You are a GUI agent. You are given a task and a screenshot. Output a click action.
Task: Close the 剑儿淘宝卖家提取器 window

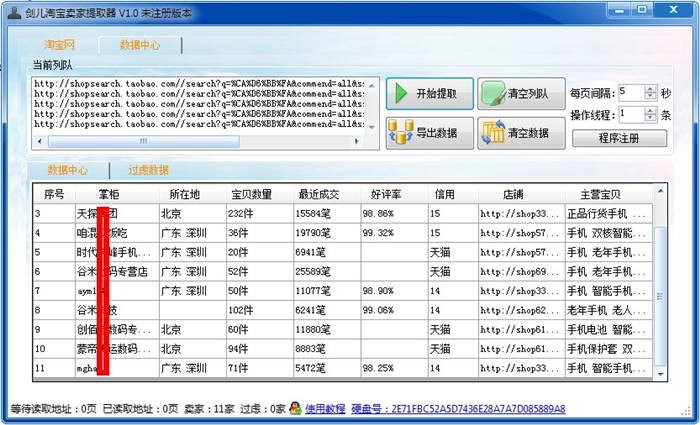674,10
